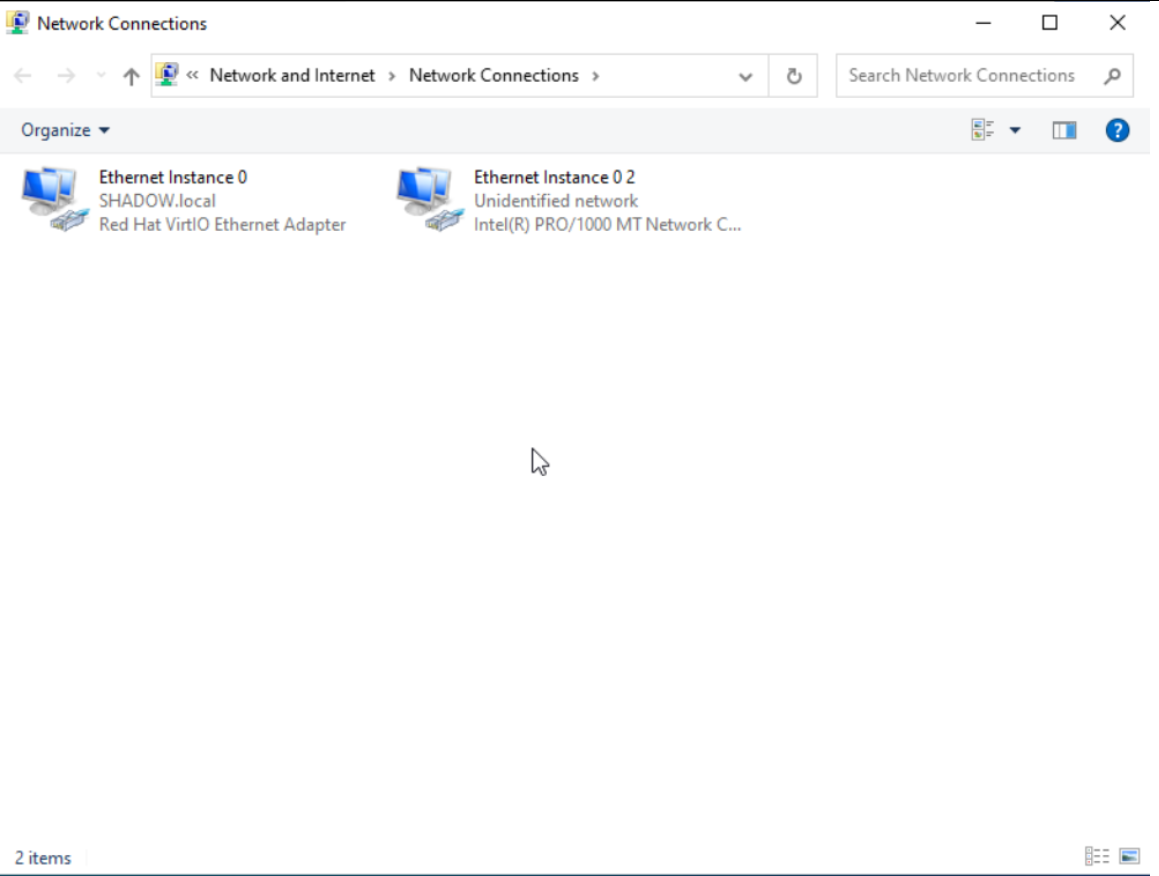
Task: Expand the address bar history dropdown
Action: coord(745,76)
